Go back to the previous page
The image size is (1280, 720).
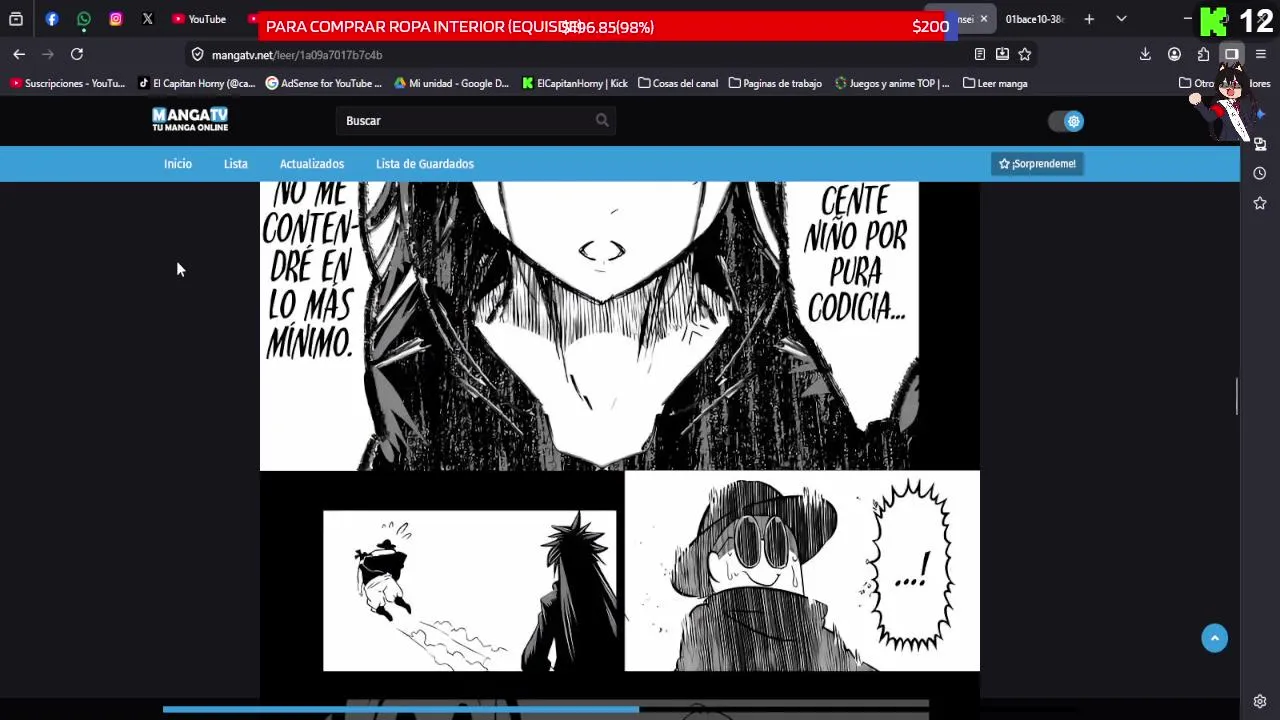19,54
